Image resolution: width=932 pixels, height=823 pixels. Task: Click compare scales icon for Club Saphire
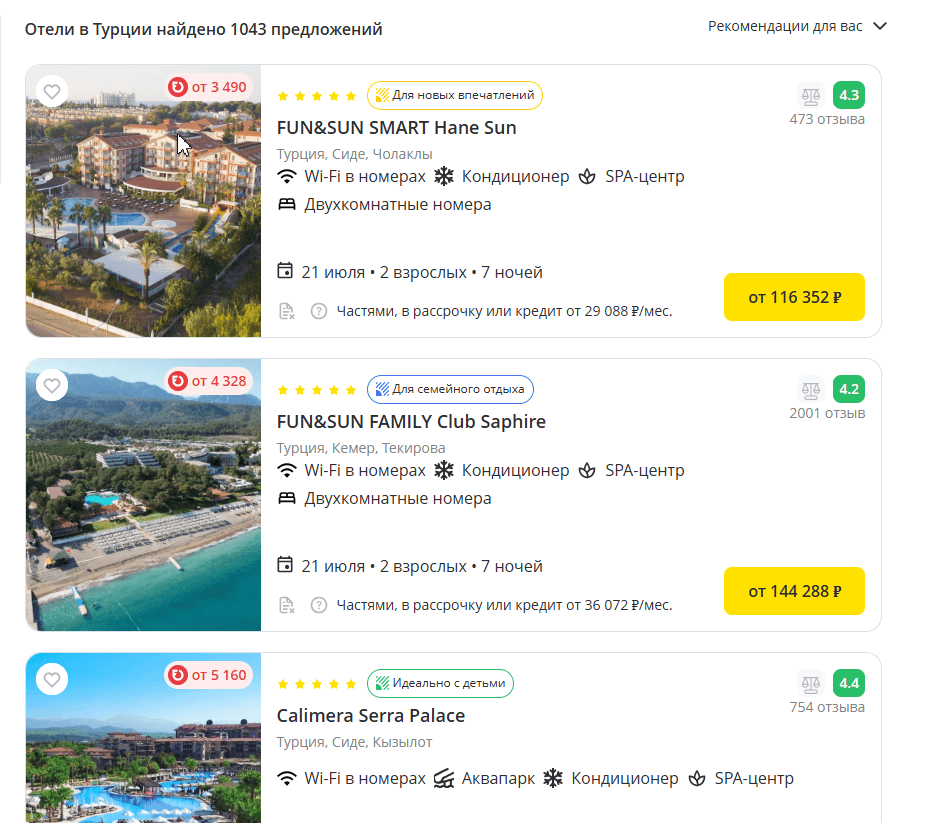[810, 390]
